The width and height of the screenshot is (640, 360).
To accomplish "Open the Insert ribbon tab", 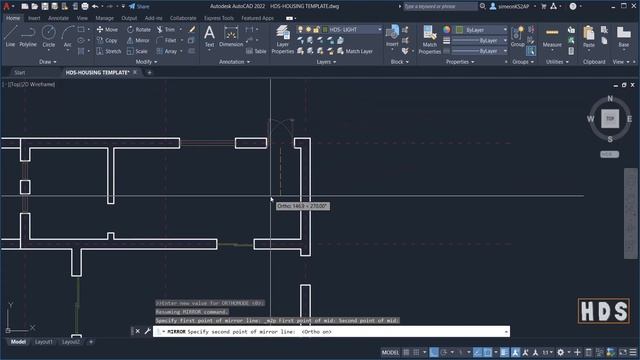I will 34,18.
